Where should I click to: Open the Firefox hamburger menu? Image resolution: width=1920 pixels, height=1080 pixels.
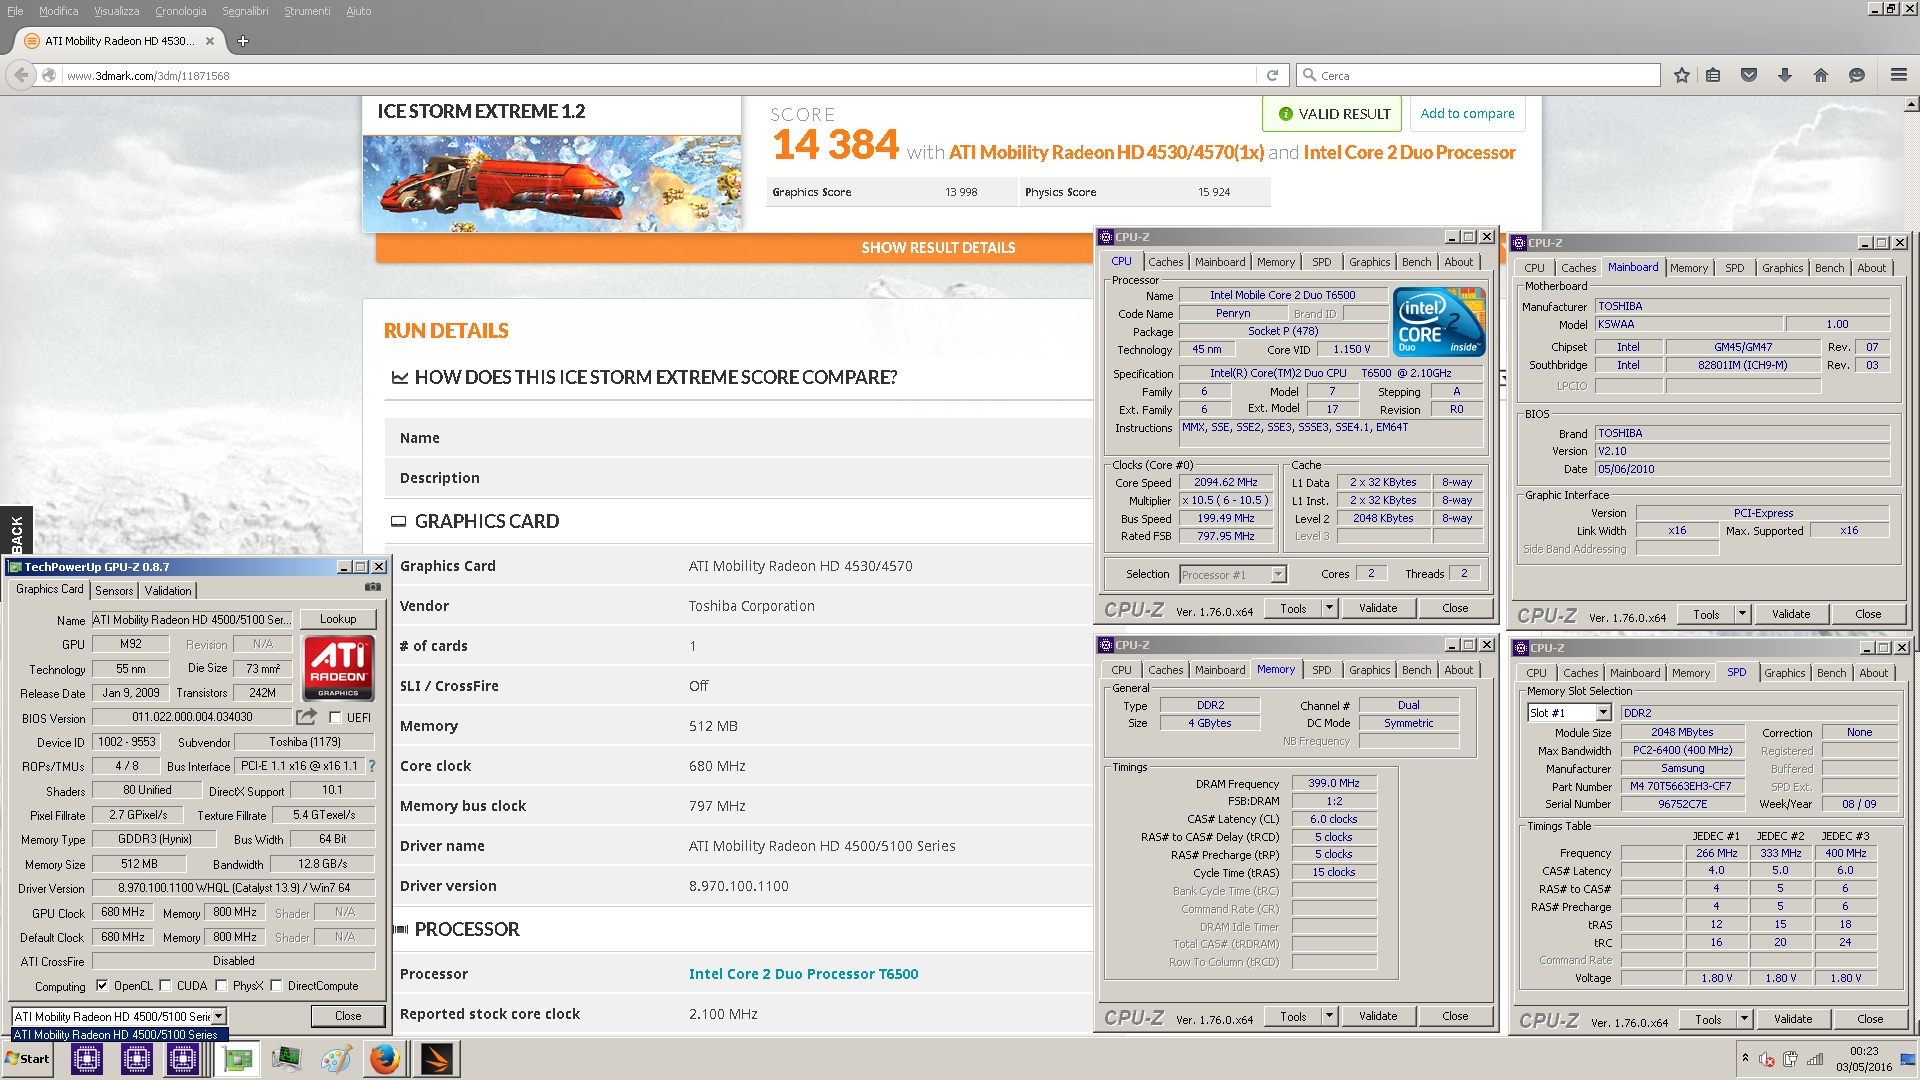click(x=1899, y=75)
